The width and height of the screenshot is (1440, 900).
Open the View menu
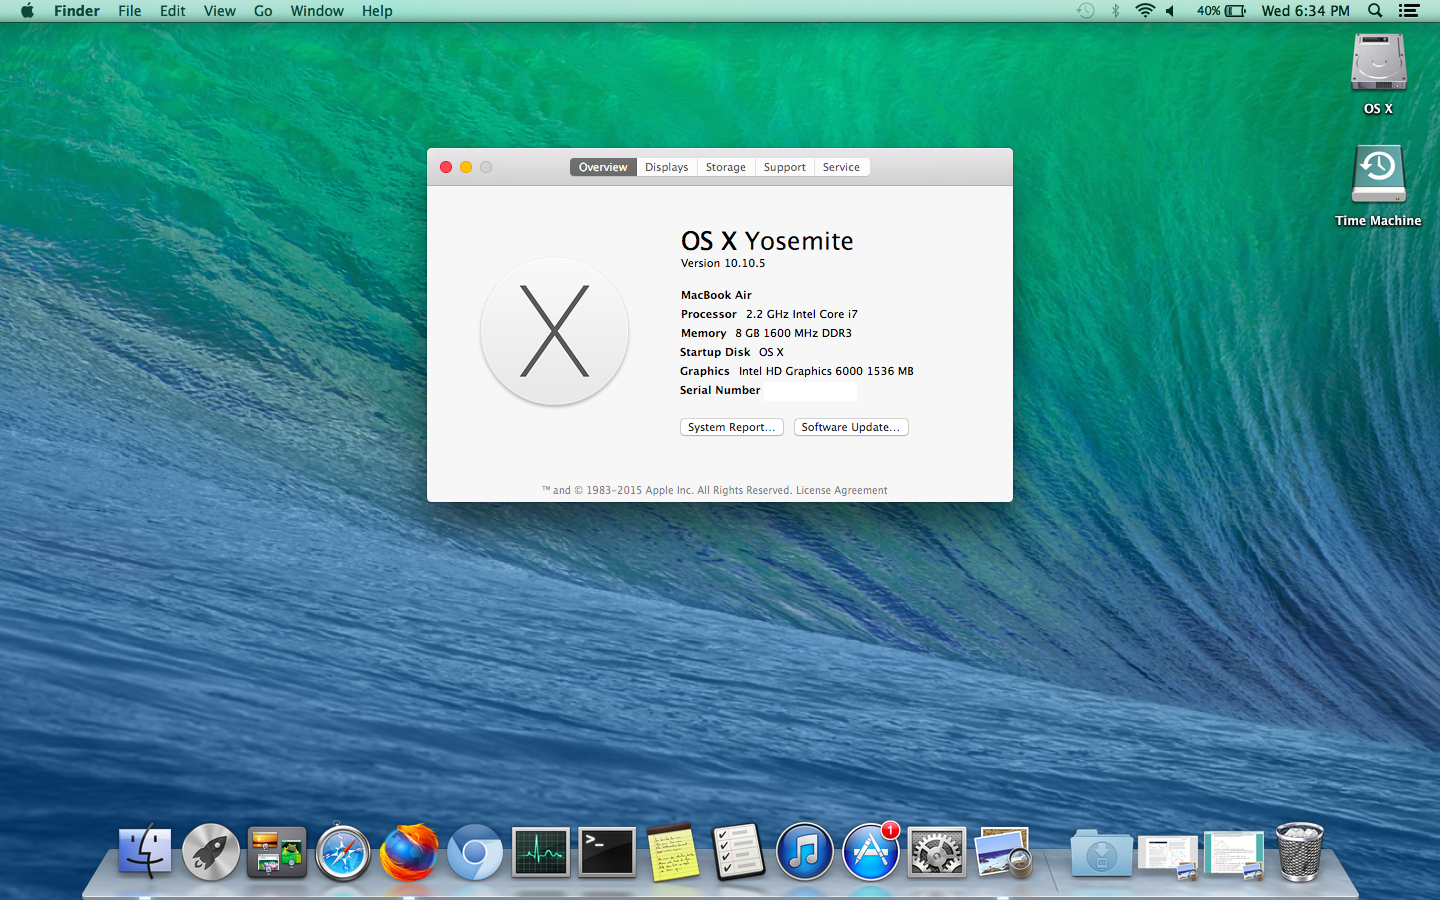click(220, 11)
